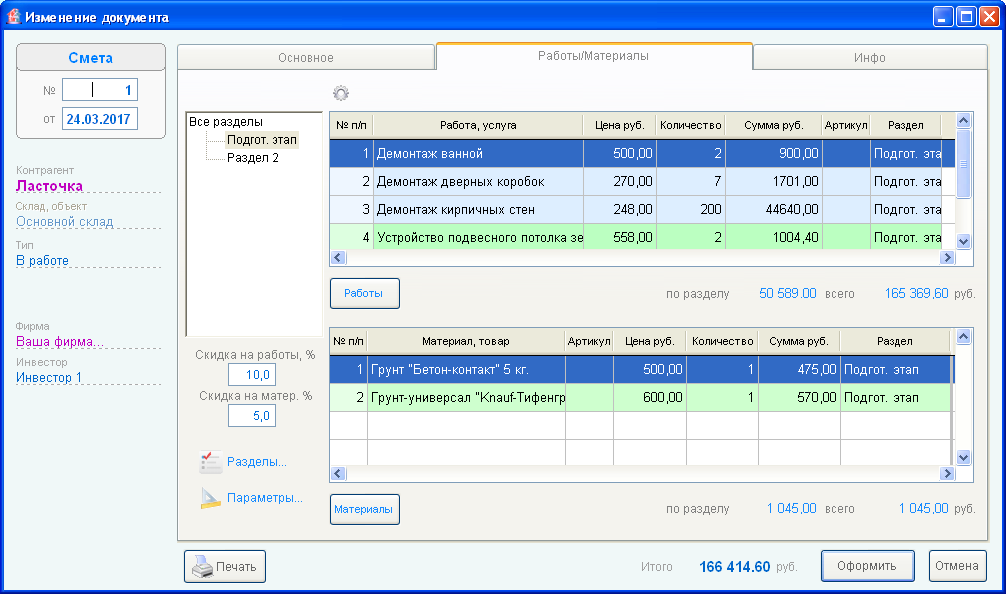
Task: Select the Грунт-универсал Knauf row
Action: point(642,398)
